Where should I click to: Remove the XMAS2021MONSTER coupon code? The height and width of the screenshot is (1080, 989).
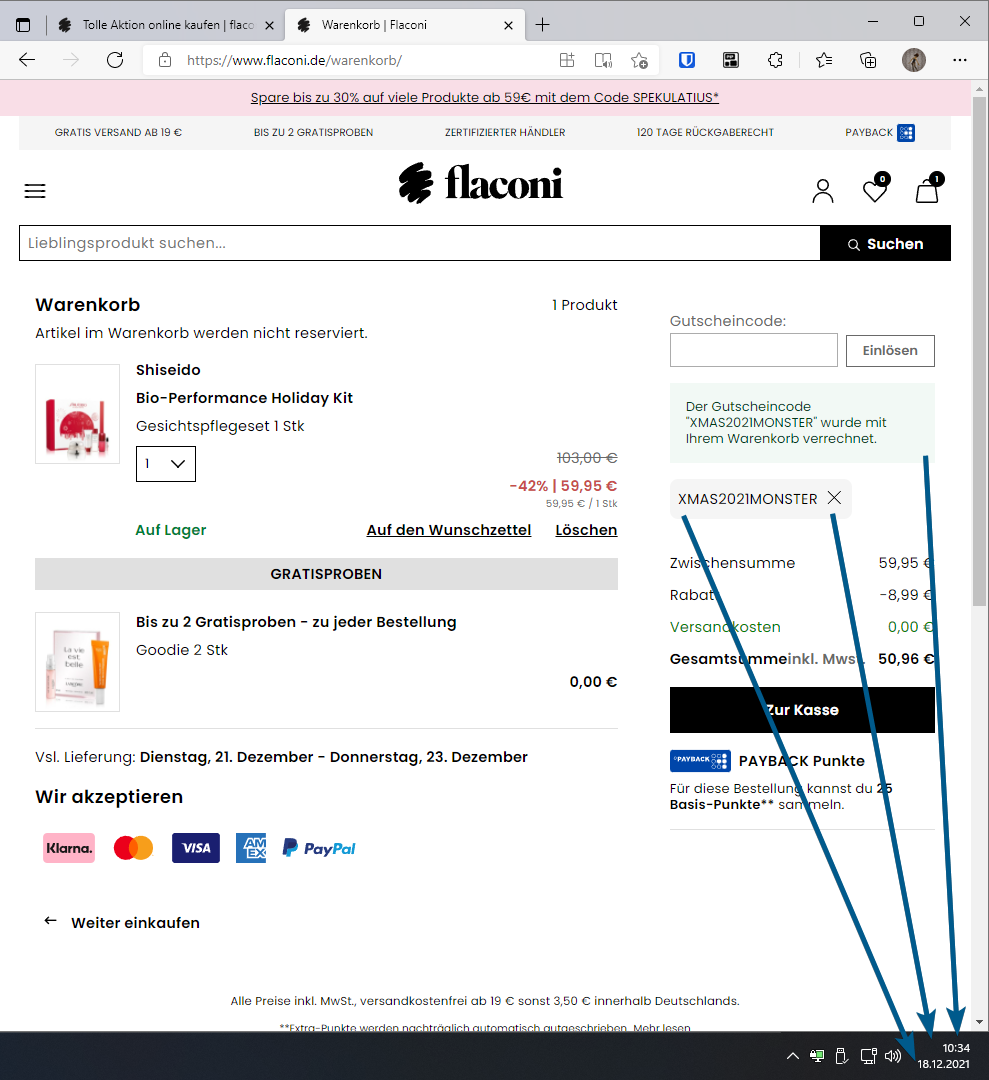[835, 498]
